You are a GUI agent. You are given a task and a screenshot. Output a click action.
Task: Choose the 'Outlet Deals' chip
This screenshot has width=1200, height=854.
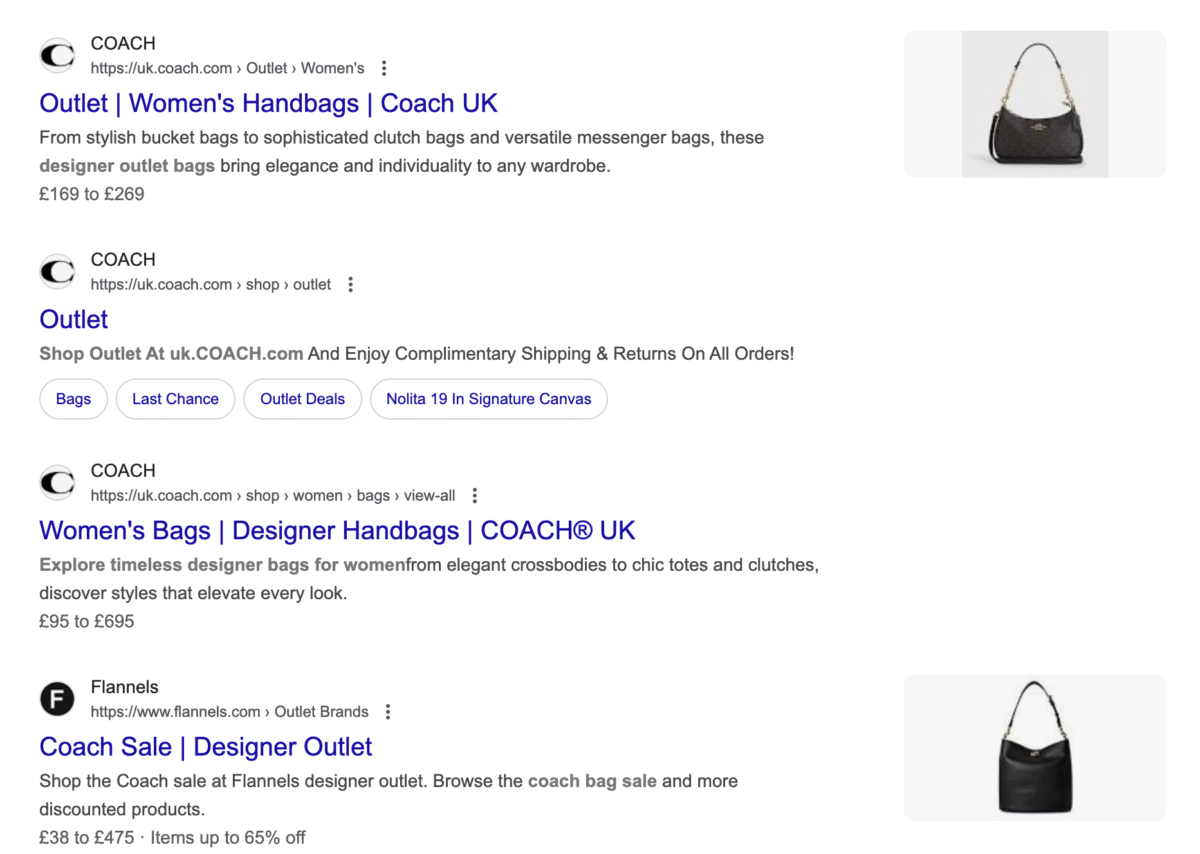point(302,399)
